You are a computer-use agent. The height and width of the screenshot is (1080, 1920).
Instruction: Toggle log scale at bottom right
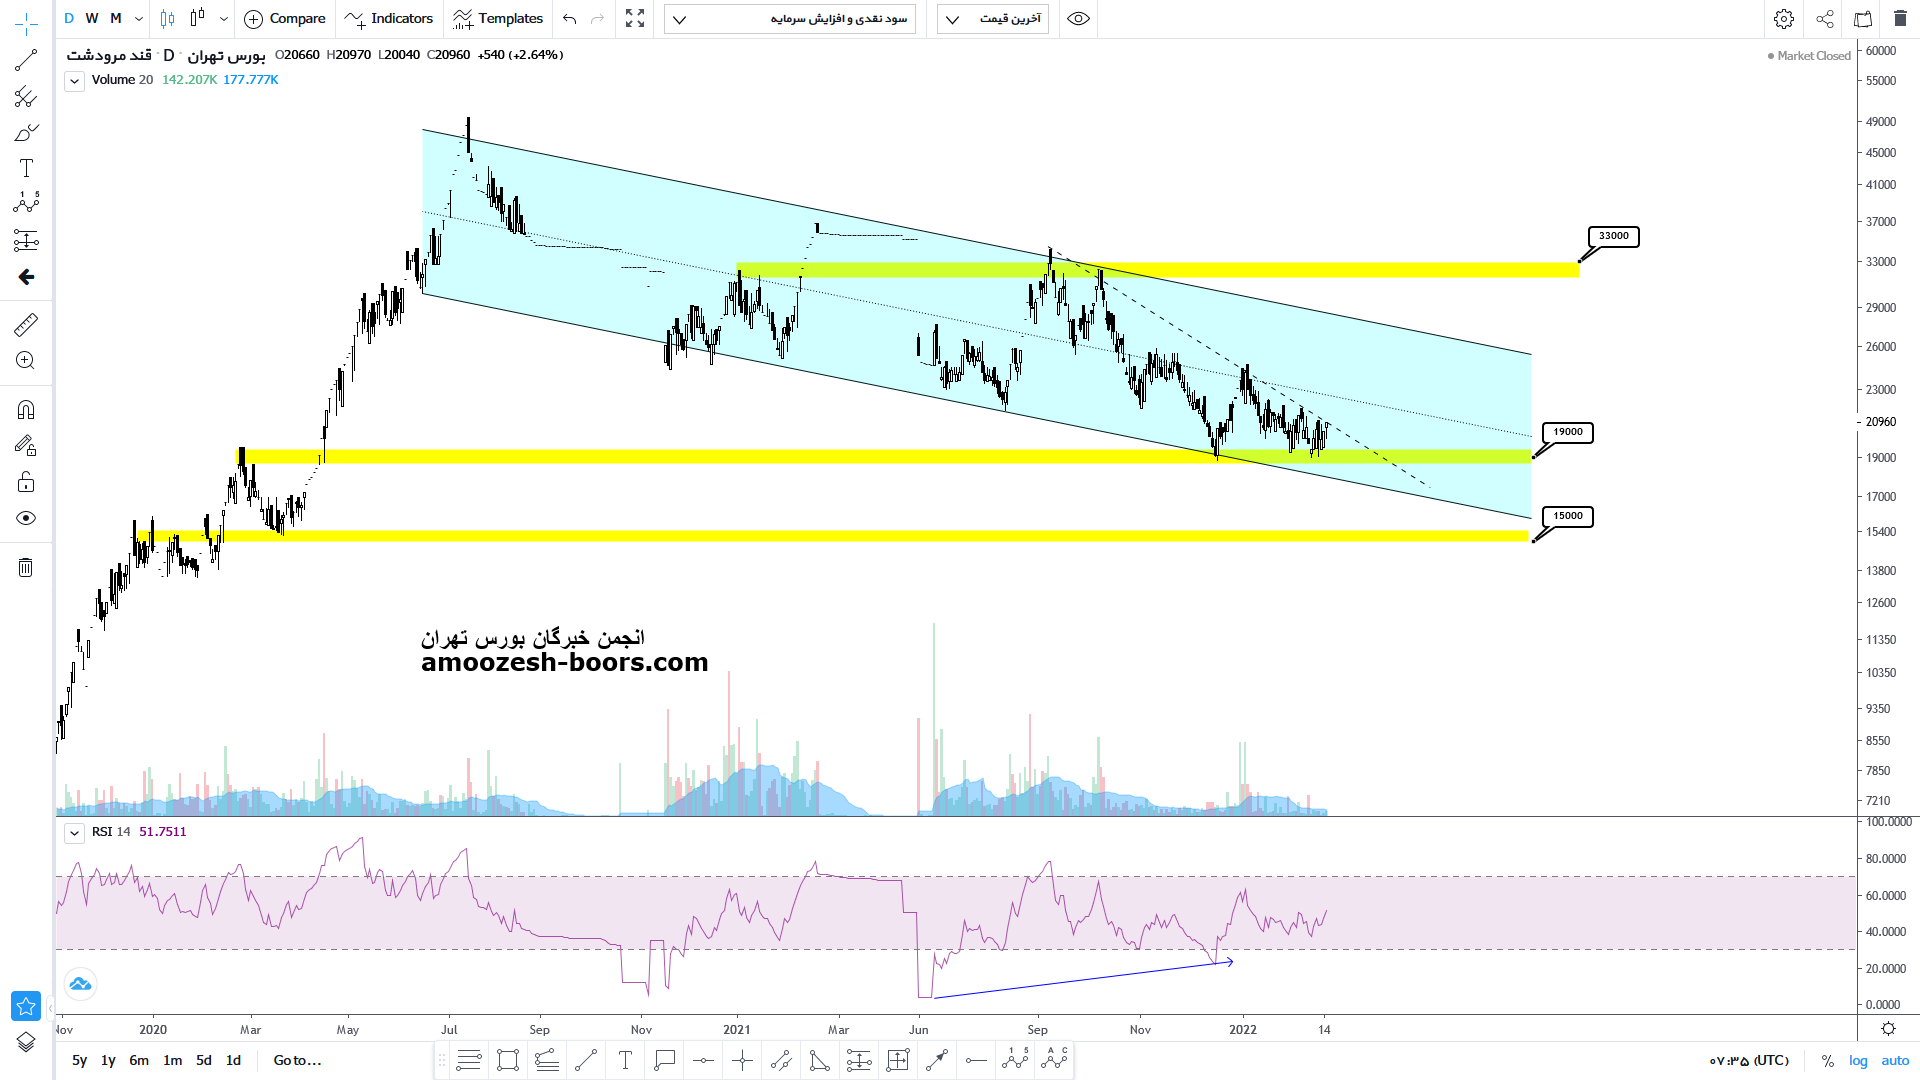pyautogui.click(x=1858, y=1061)
